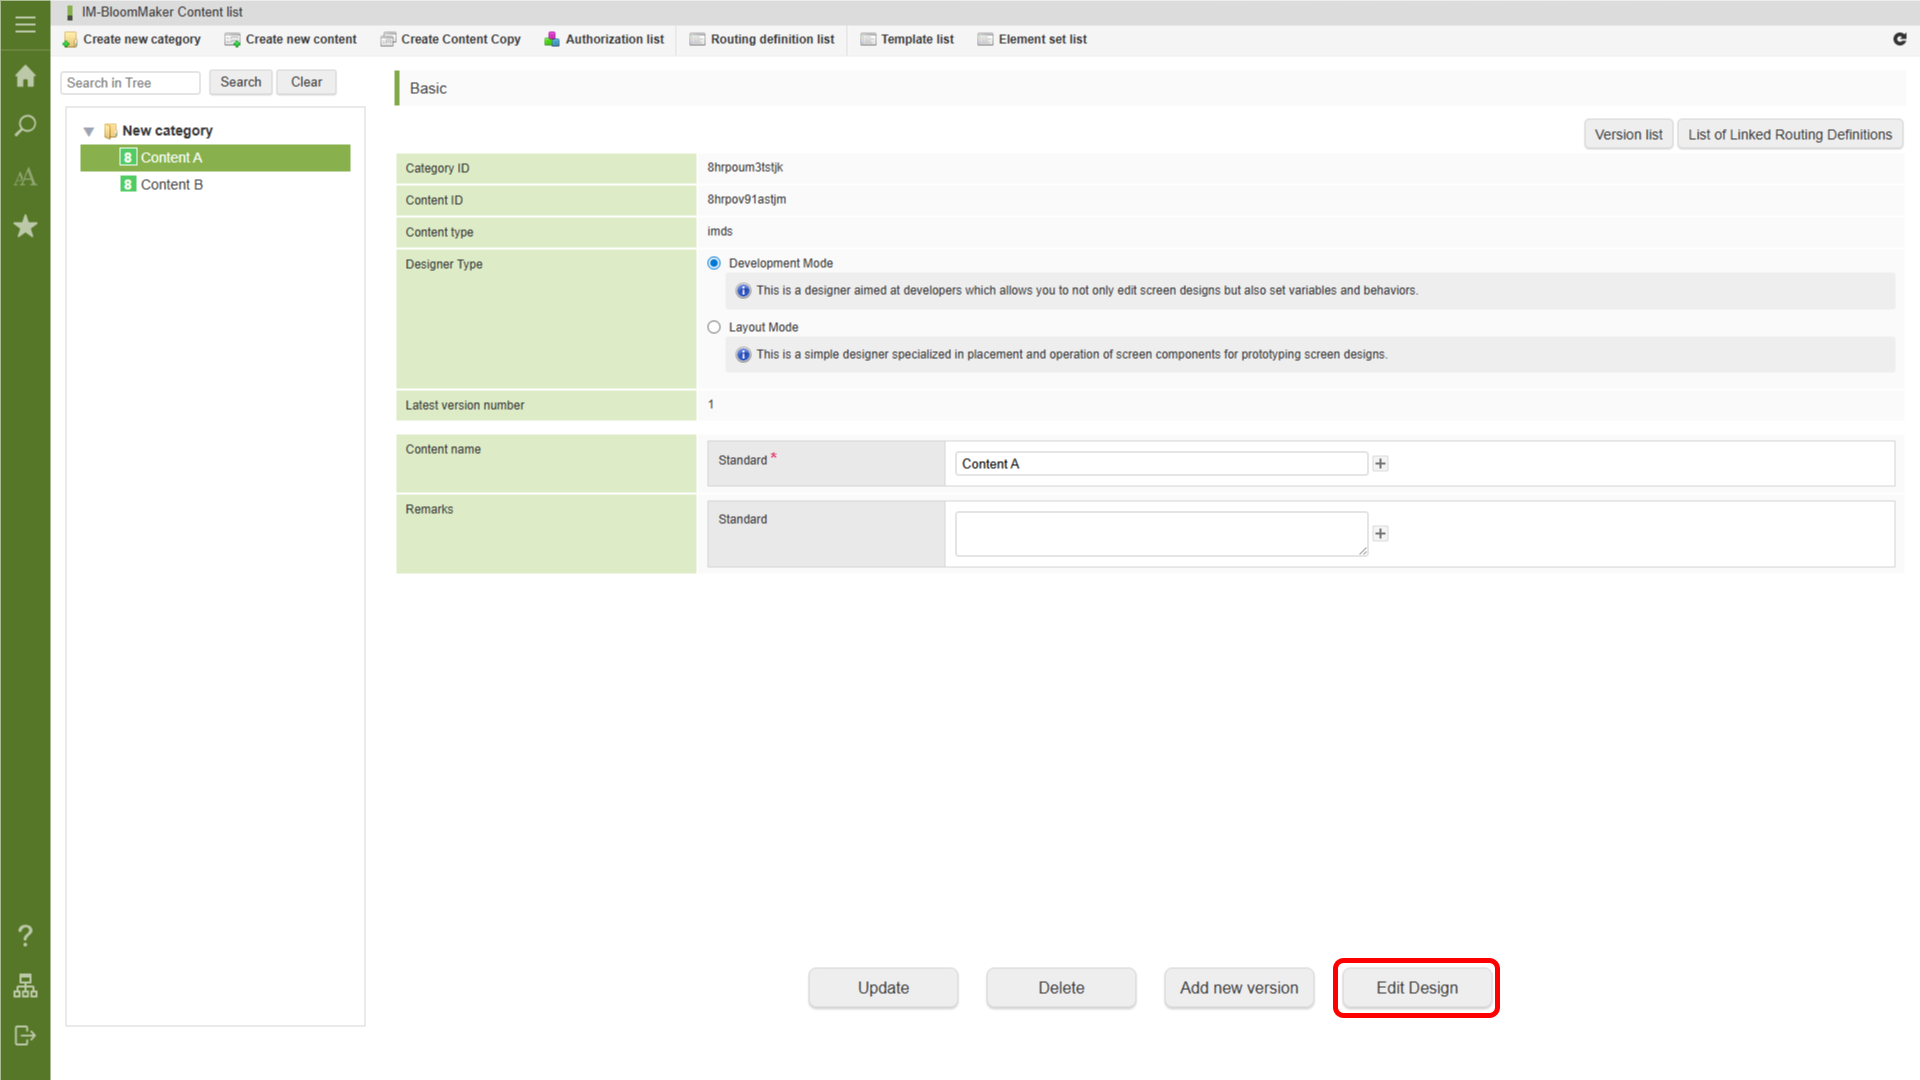Open the hamburger menu icon
Screen dimensions: 1920x1080
[x=25, y=24]
